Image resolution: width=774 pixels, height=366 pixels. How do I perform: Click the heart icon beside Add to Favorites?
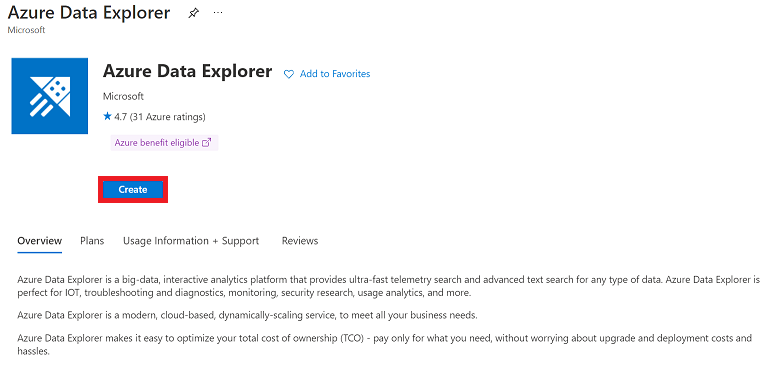click(289, 74)
